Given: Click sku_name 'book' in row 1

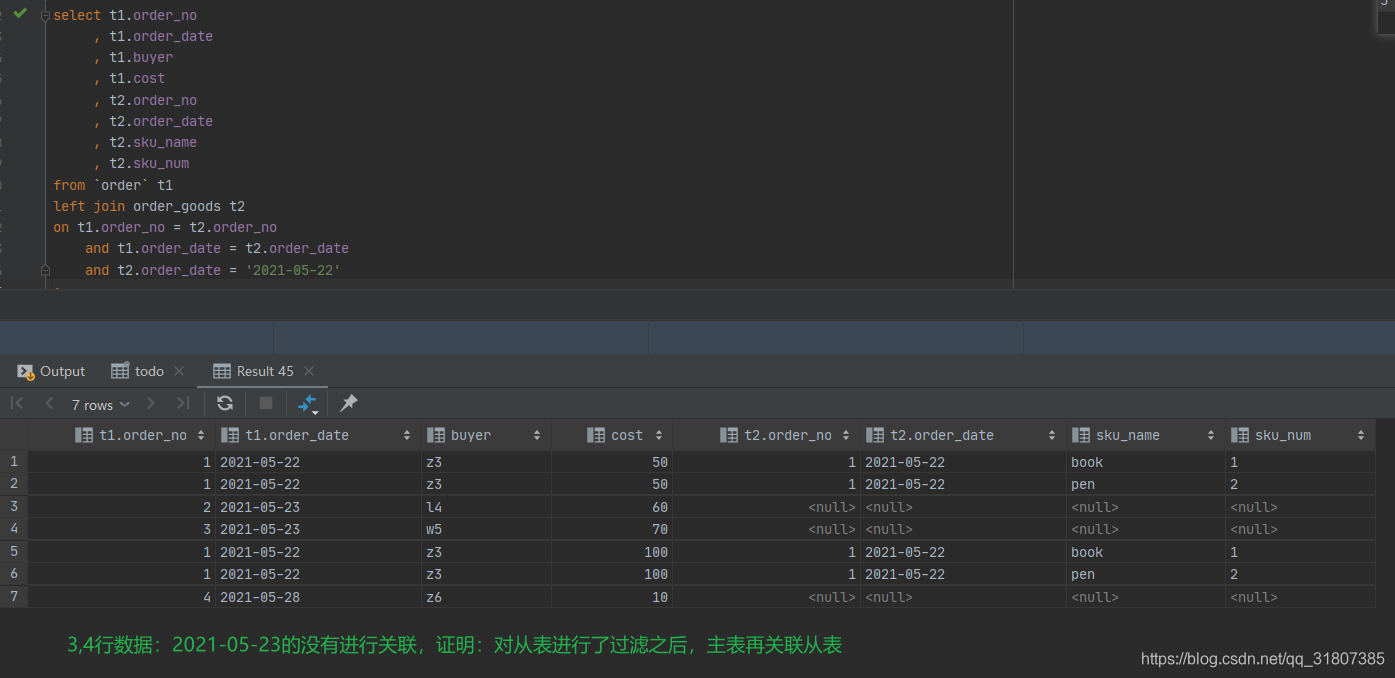Looking at the screenshot, I should point(1146,462).
